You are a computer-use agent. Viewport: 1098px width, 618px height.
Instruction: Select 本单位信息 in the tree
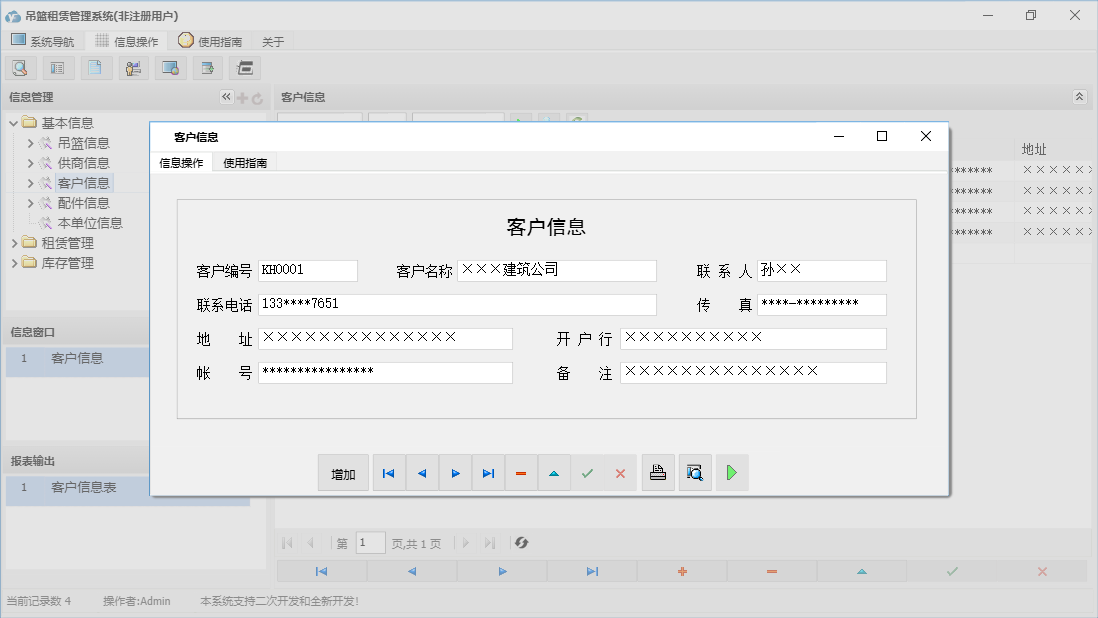click(x=90, y=223)
